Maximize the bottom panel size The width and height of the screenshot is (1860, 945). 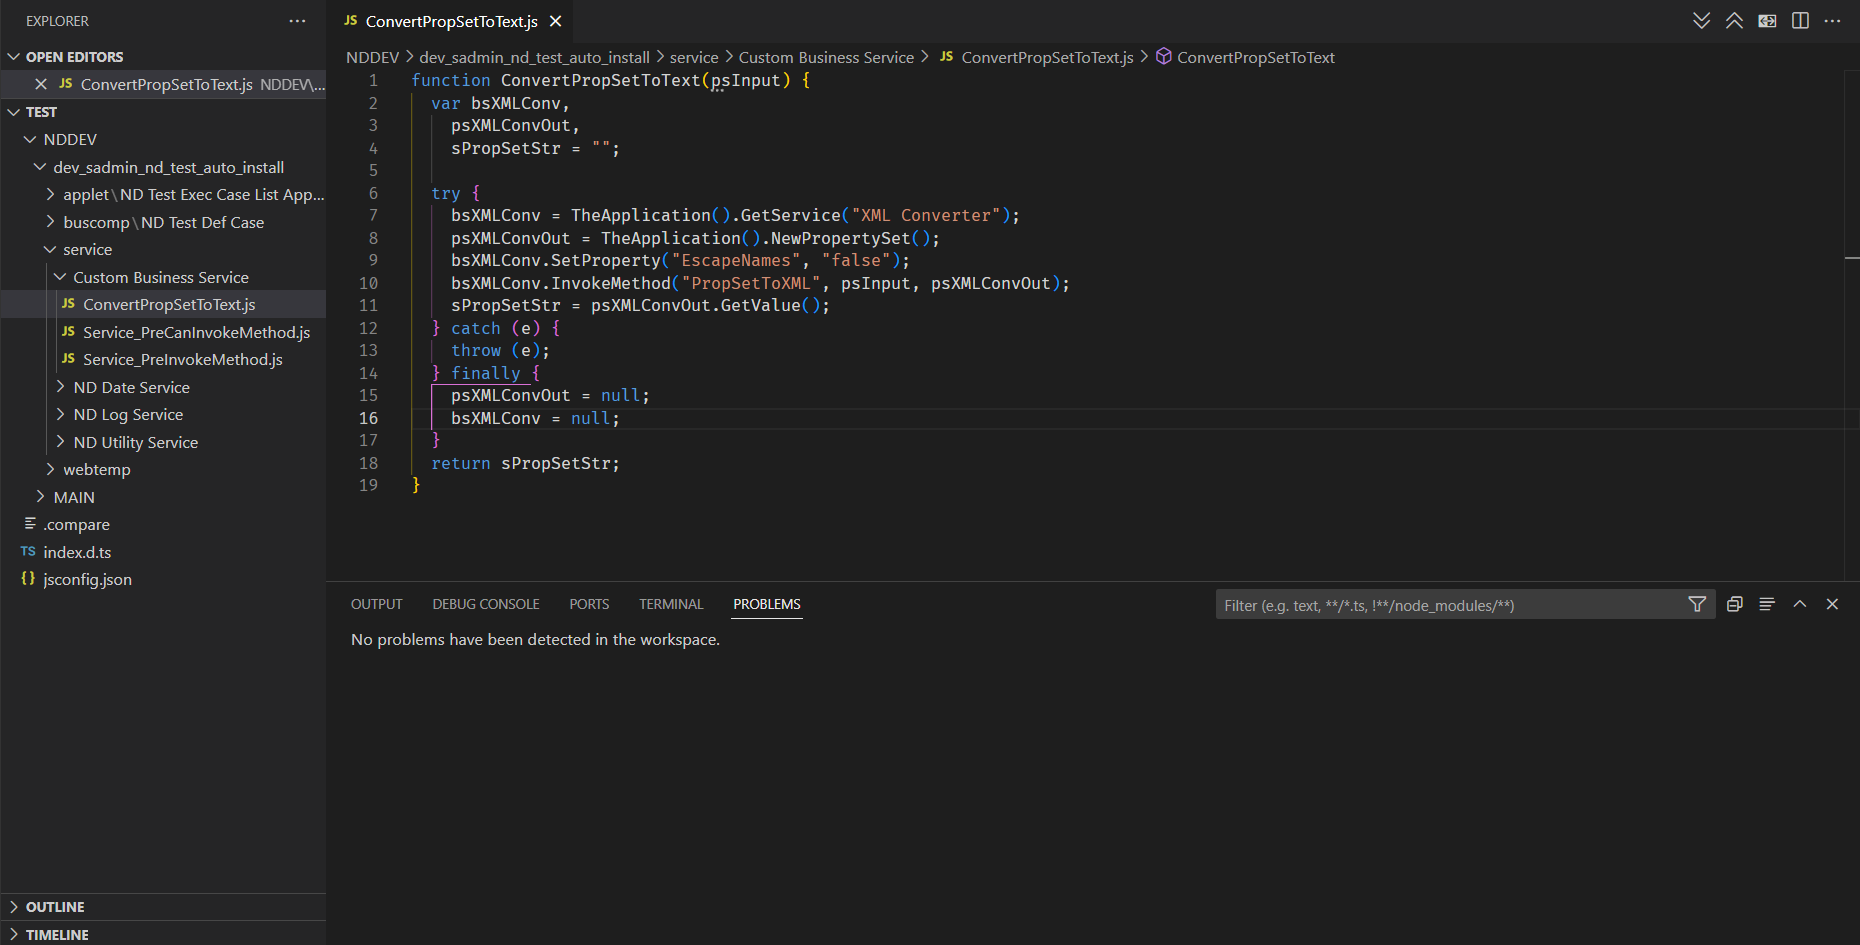coord(1800,604)
